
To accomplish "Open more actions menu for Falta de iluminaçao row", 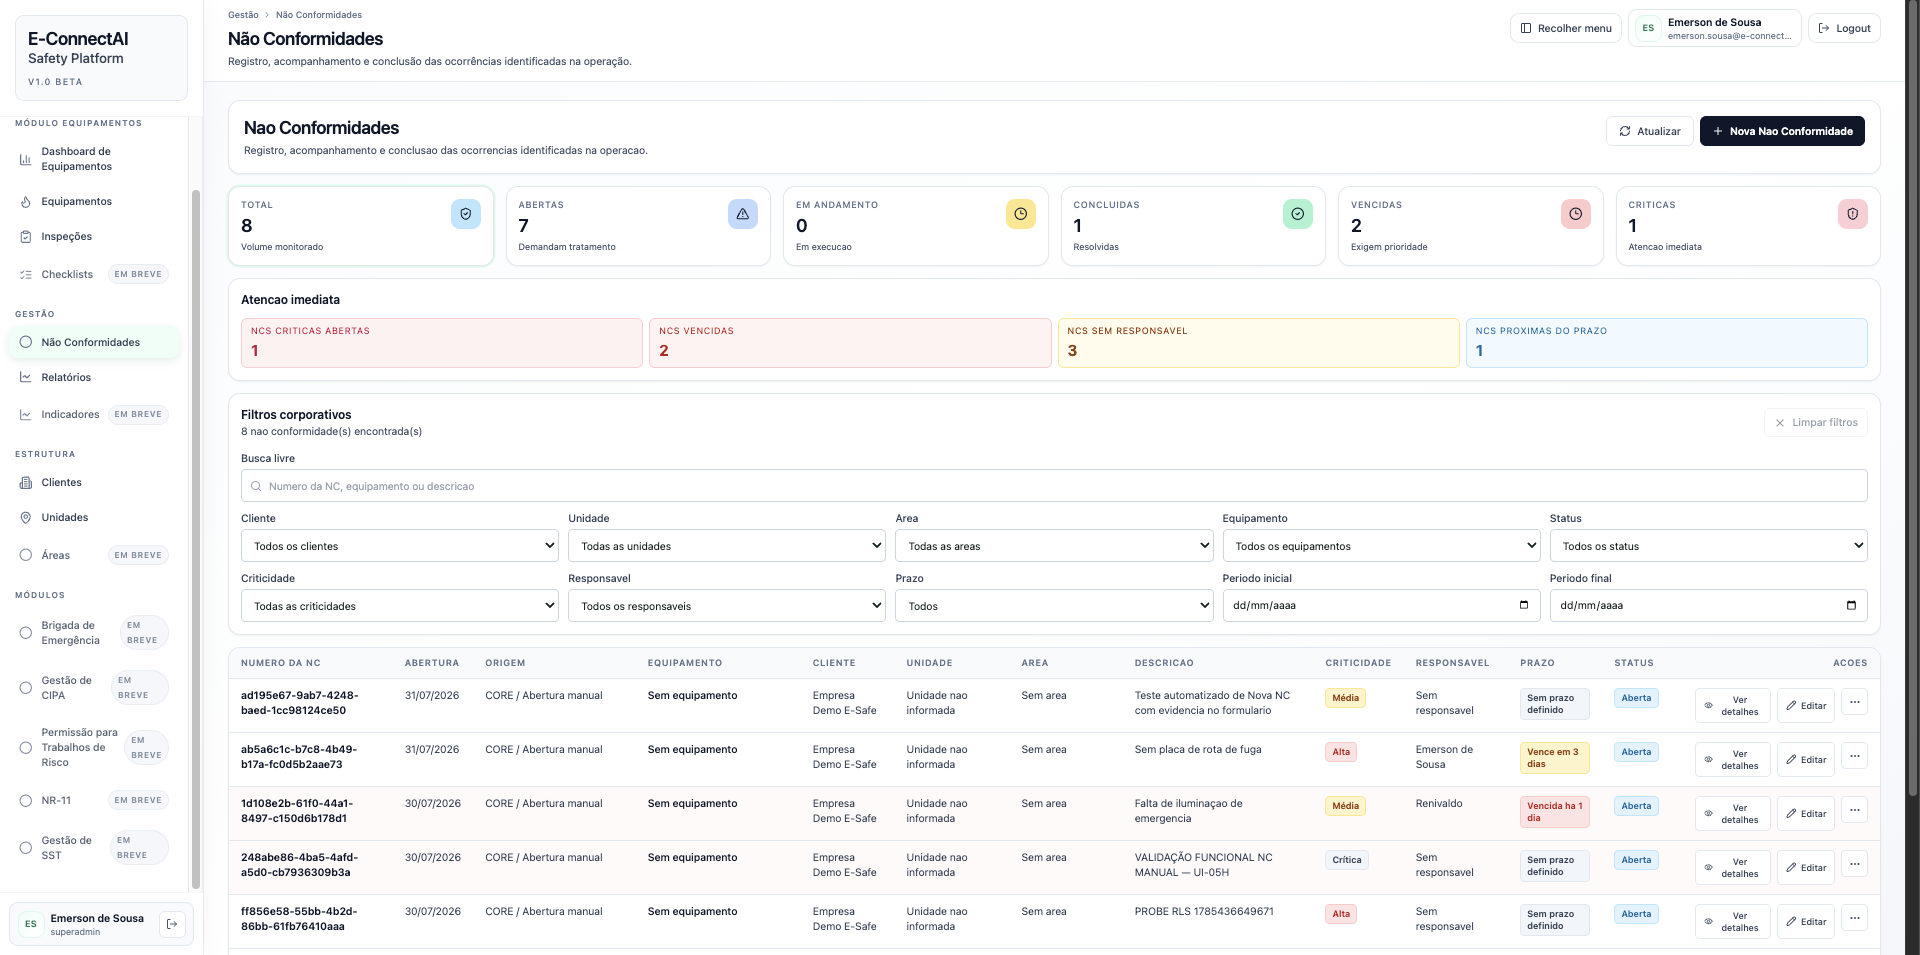I will 1855,810.
